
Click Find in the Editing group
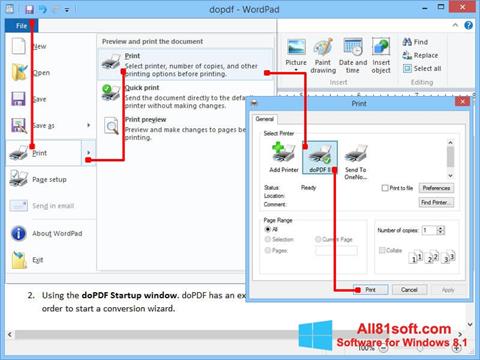(x=415, y=42)
